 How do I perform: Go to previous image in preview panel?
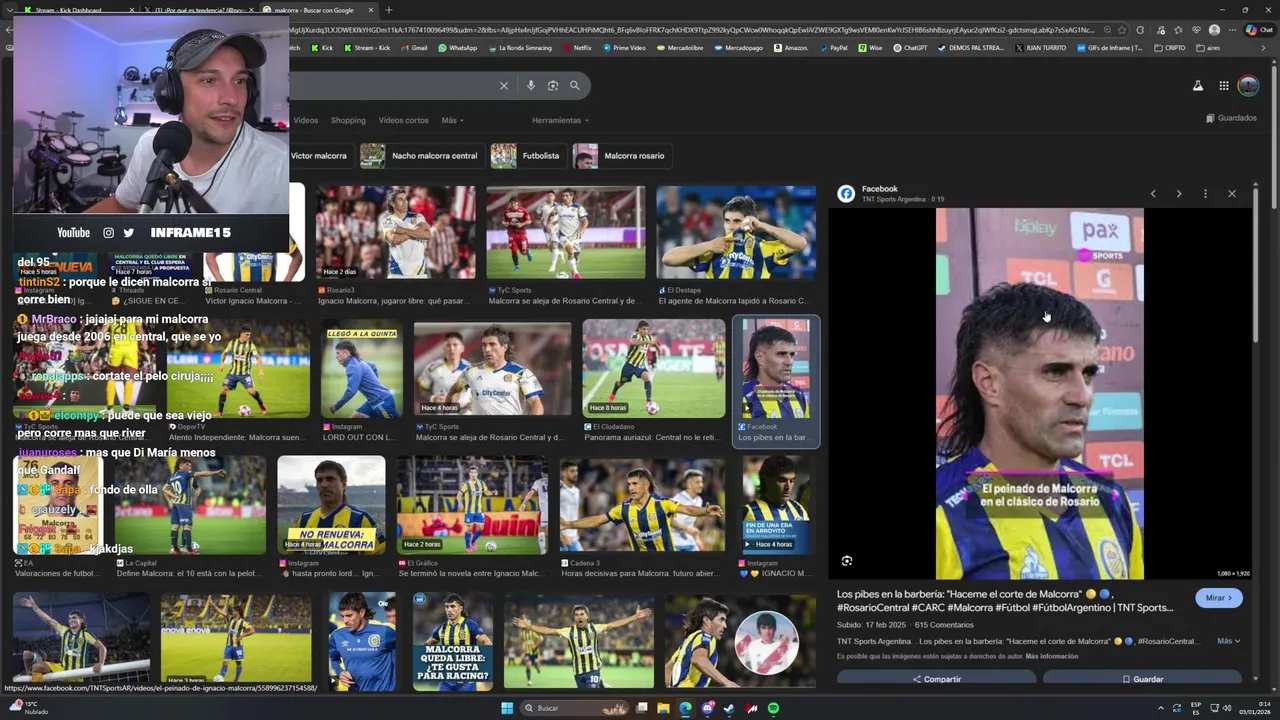(x=1153, y=194)
